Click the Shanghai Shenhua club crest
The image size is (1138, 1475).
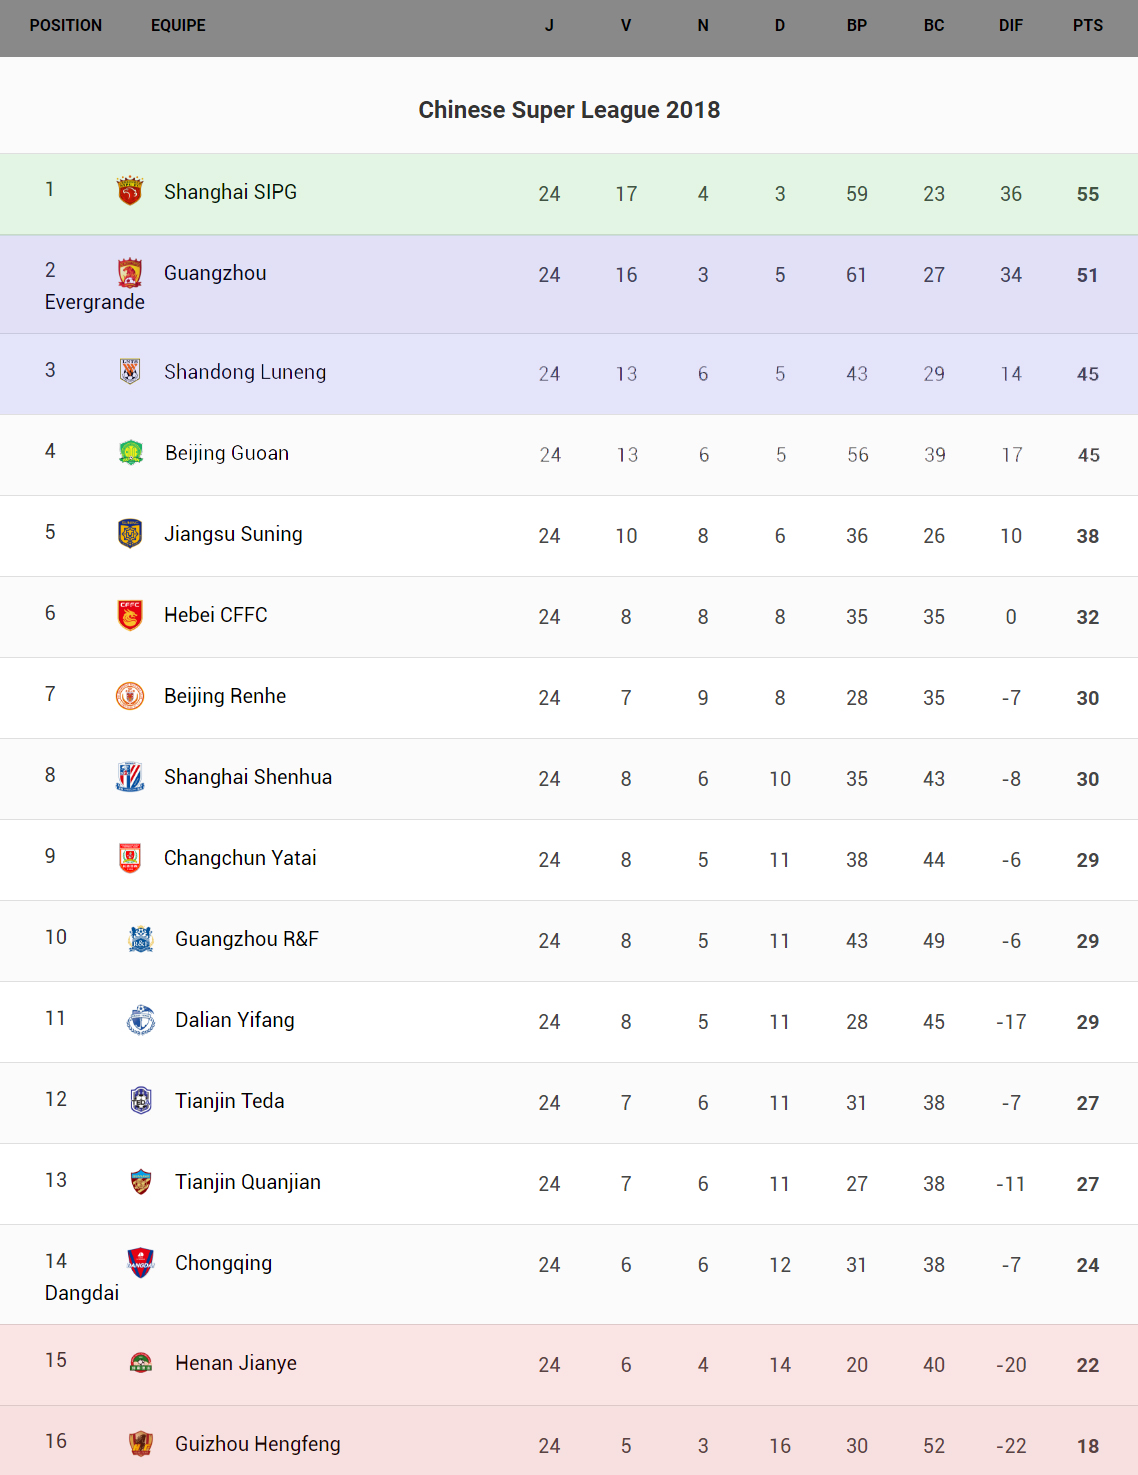click(130, 776)
